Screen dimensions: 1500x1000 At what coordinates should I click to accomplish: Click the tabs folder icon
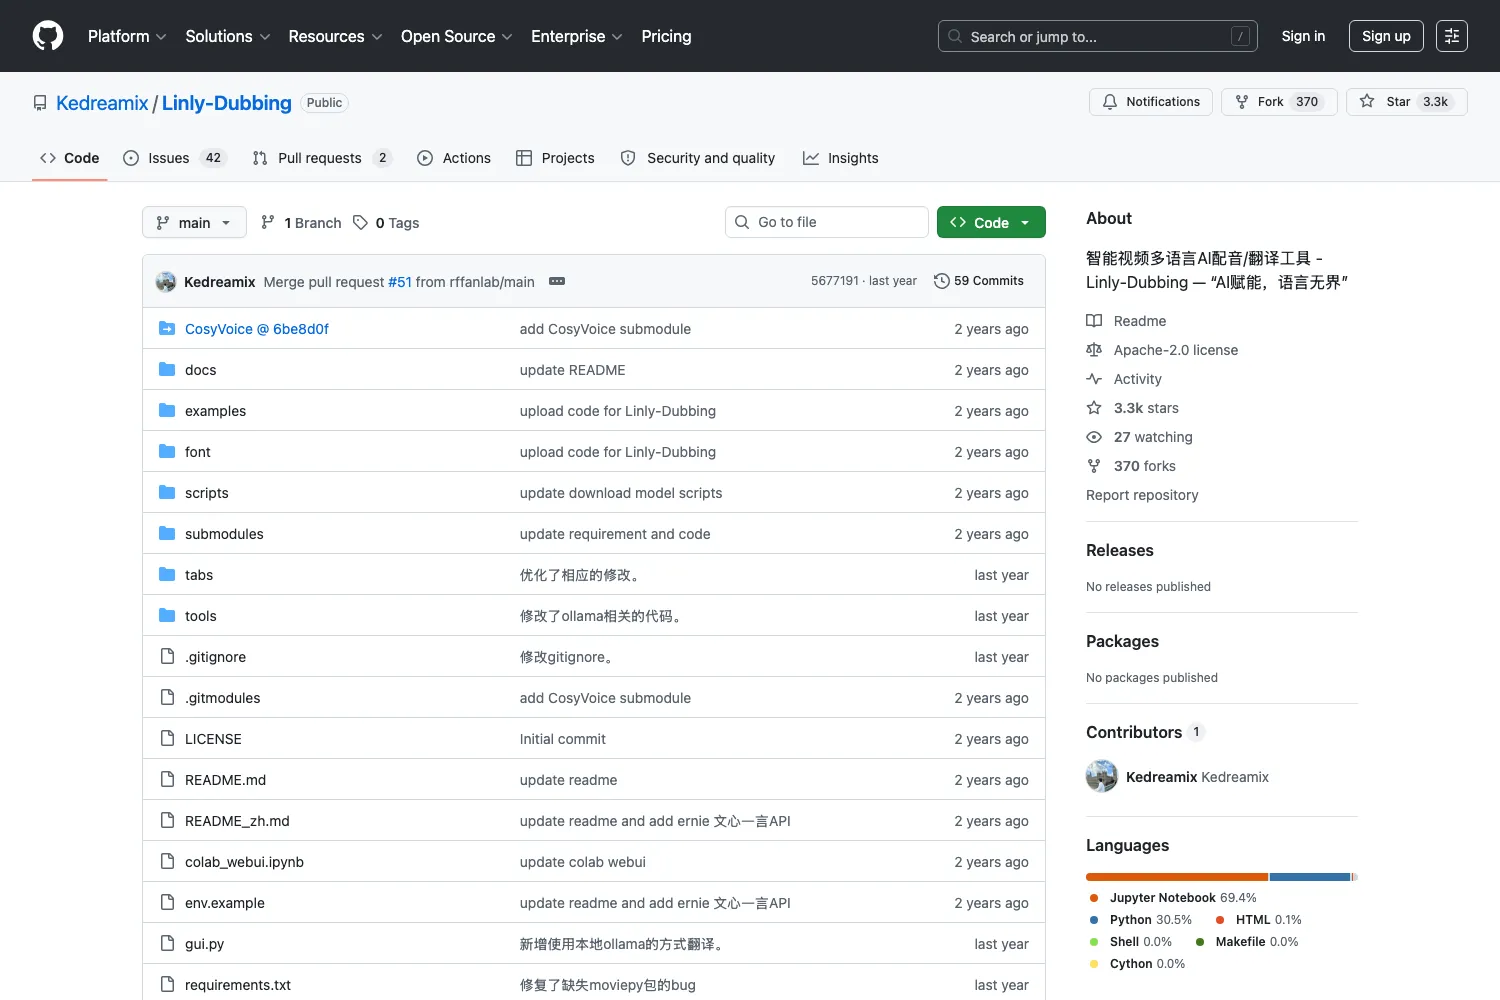coord(167,575)
